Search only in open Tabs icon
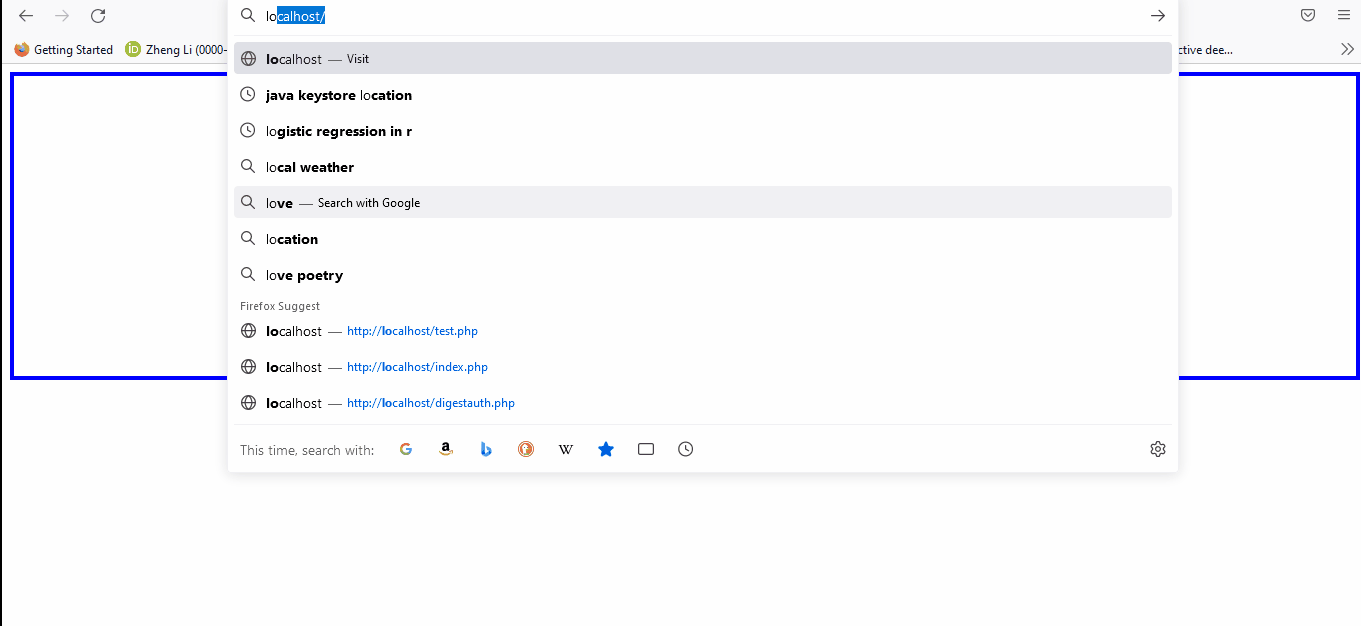 point(646,450)
